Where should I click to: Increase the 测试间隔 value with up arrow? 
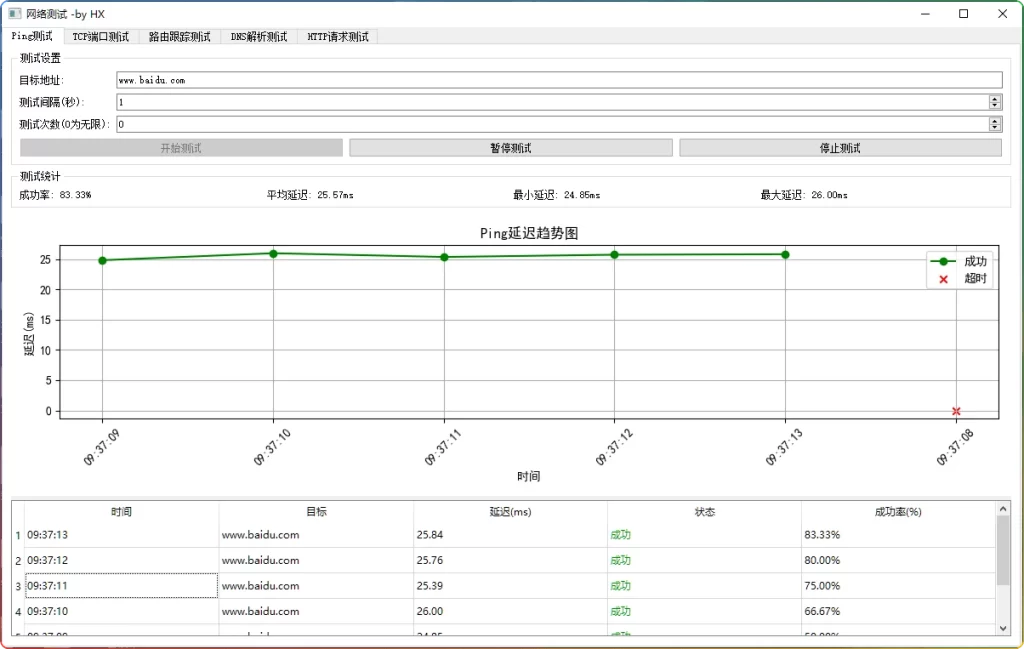[995, 99]
